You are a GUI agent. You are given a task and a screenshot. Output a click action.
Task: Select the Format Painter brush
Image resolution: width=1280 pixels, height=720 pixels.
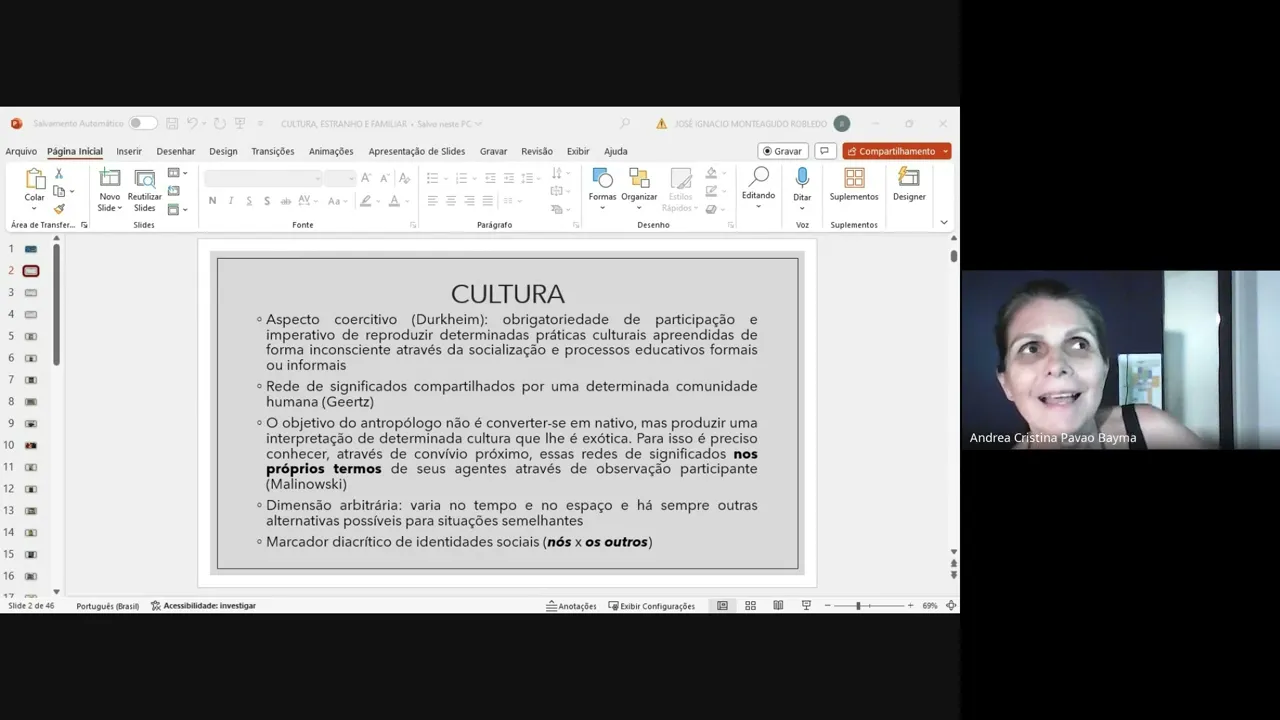pyautogui.click(x=59, y=209)
